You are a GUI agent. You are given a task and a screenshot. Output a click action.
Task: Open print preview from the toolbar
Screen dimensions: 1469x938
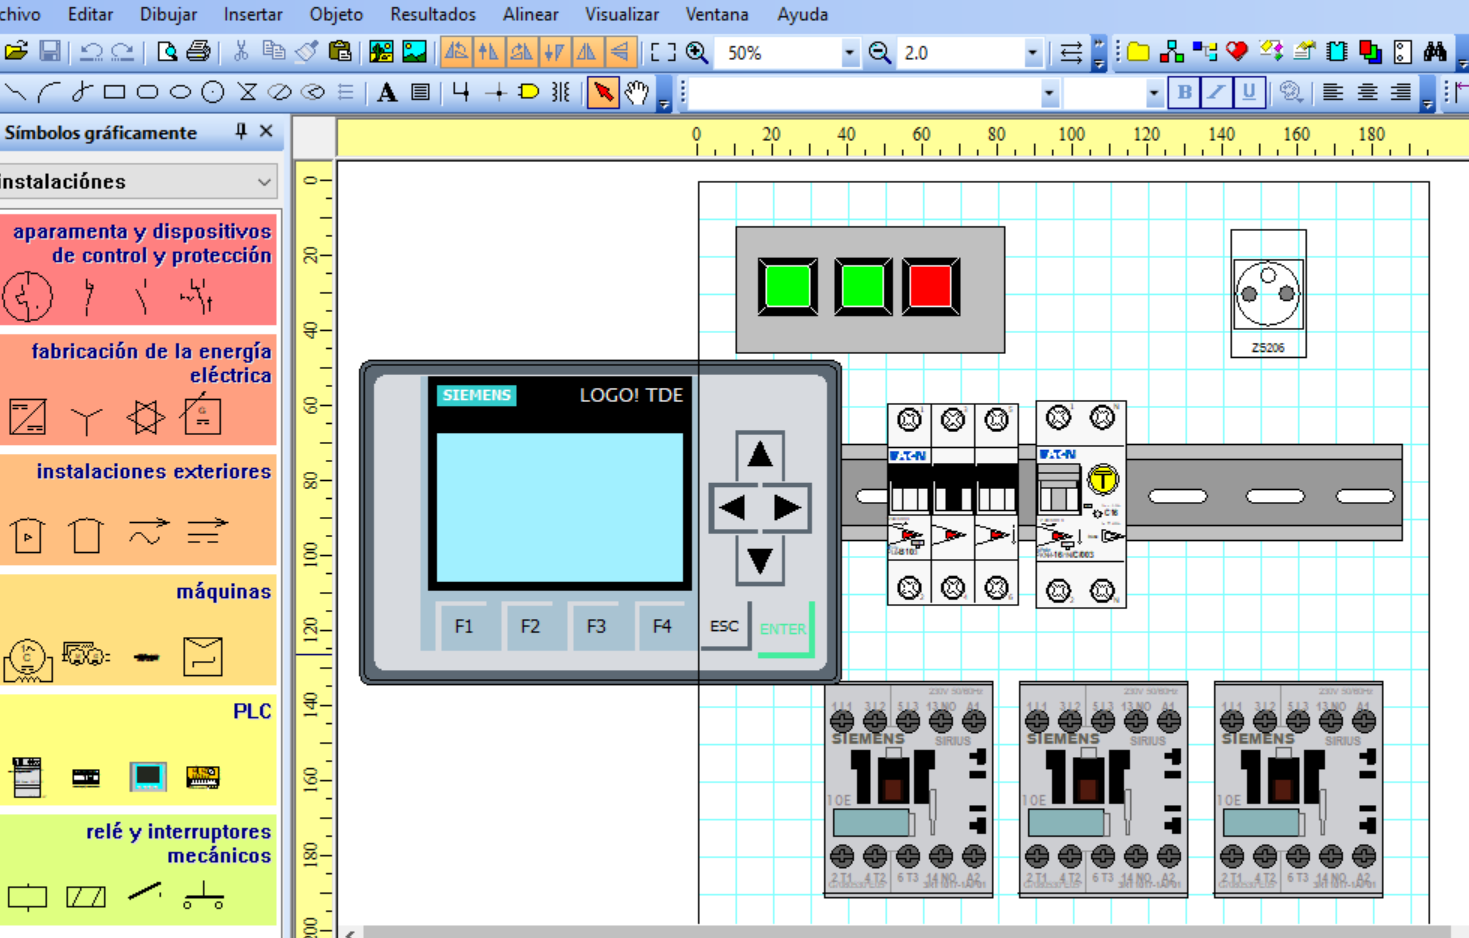[x=166, y=52]
